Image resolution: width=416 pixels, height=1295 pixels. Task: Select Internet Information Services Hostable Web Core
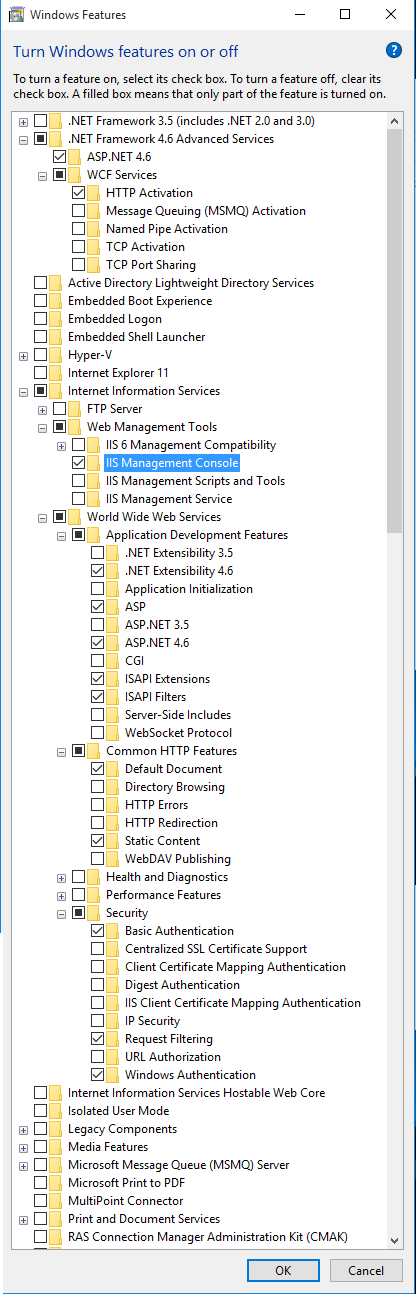pyautogui.click(x=196, y=1093)
